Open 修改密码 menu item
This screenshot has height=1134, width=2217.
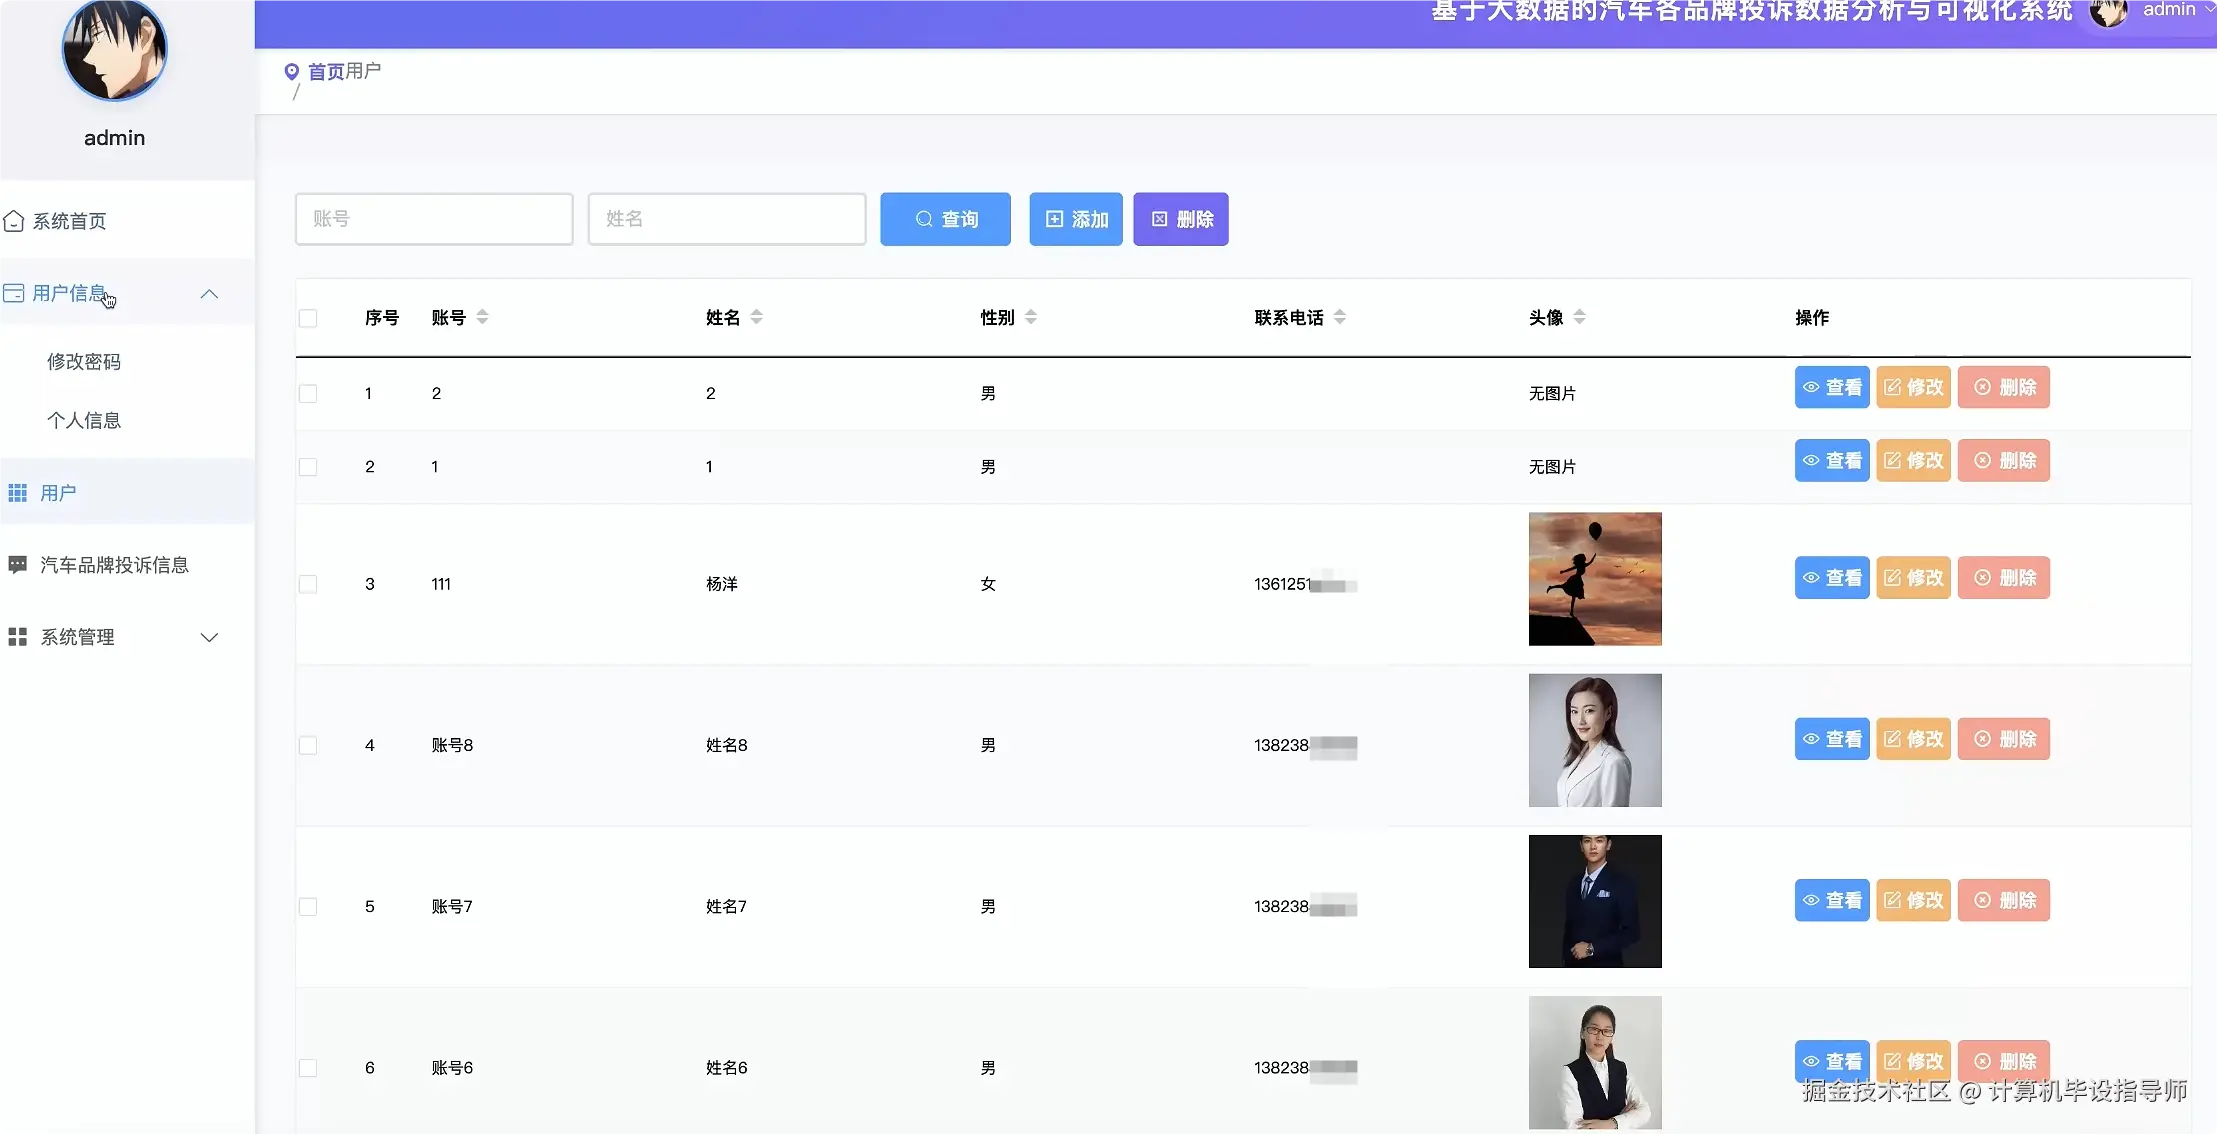pos(84,362)
